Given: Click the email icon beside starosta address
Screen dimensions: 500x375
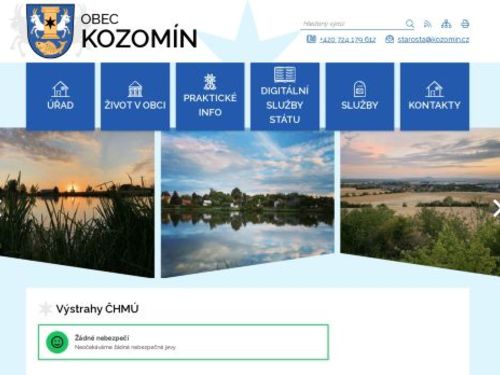Looking at the screenshot, I should (389, 39).
